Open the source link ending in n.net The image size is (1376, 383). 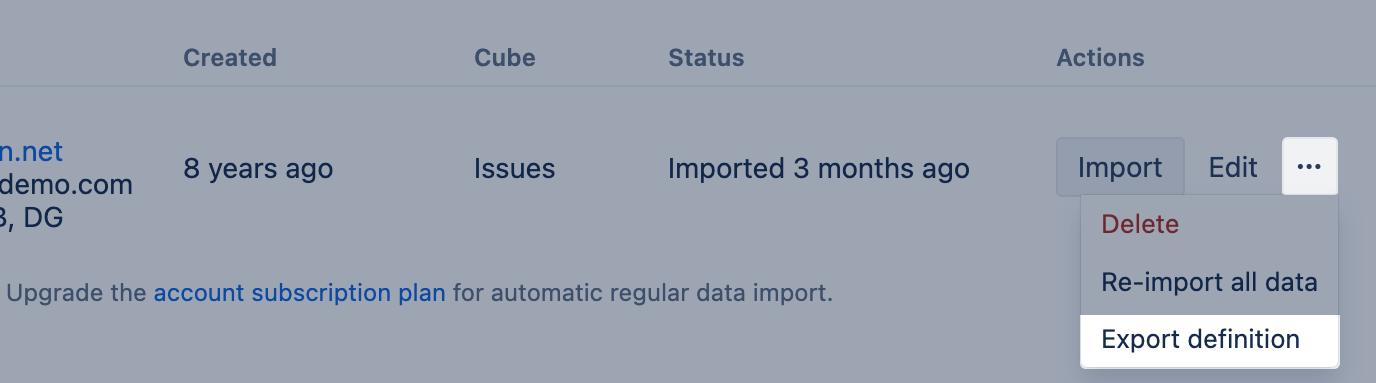coord(31,152)
